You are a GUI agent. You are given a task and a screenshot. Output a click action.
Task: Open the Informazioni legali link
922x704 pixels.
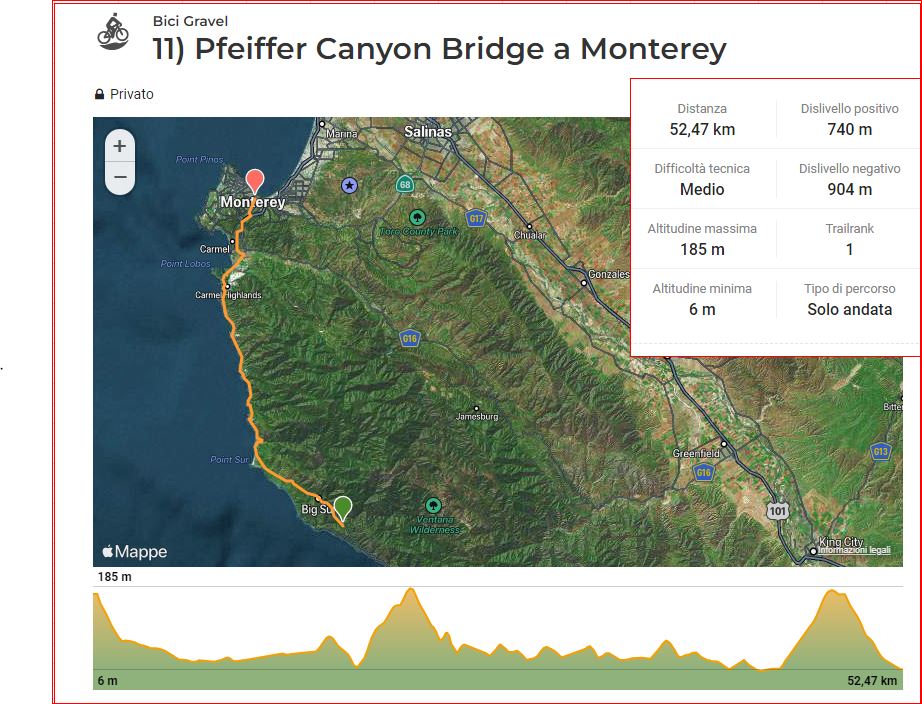854,550
